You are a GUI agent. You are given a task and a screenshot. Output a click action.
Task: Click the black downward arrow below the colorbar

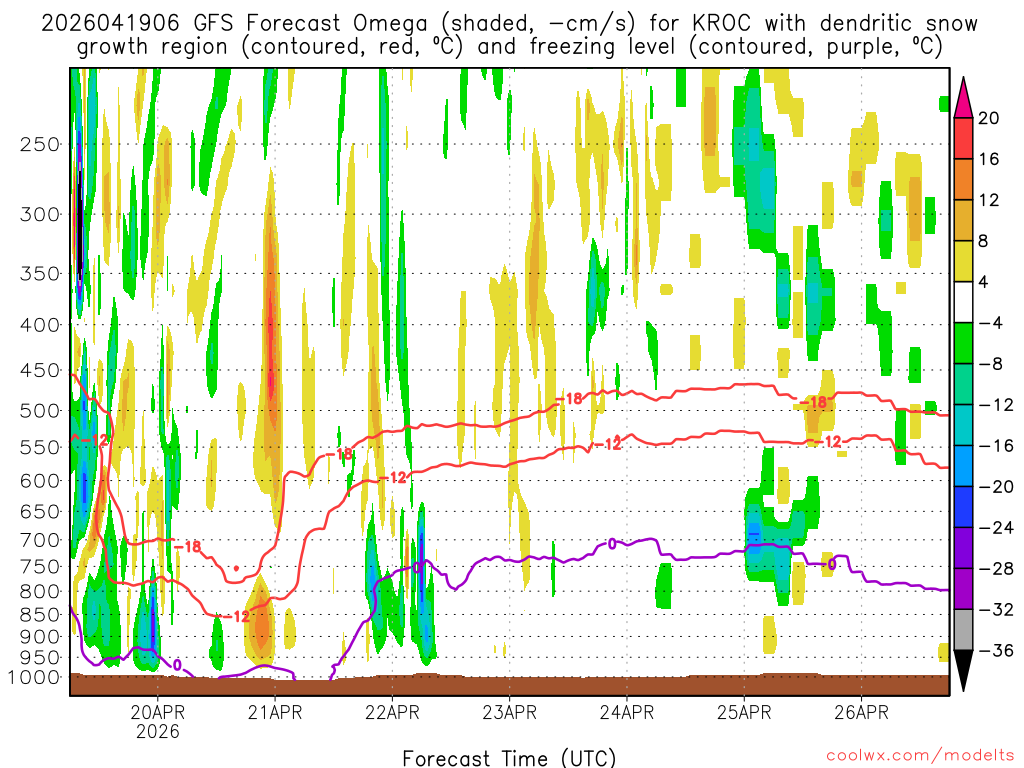click(963, 670)
